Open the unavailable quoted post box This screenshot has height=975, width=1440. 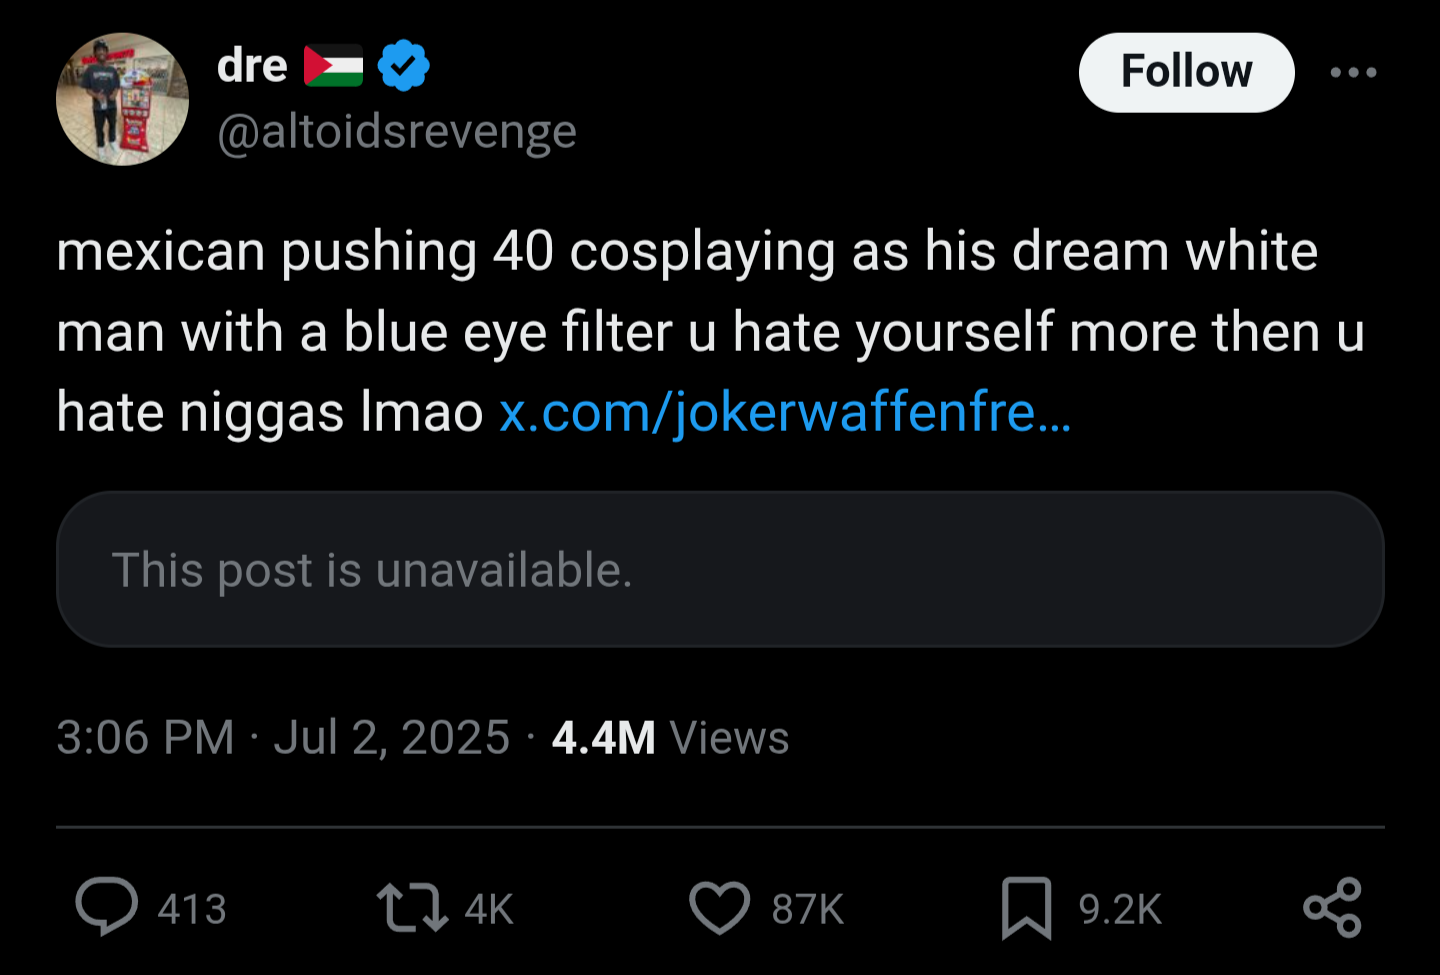[720, 569]
